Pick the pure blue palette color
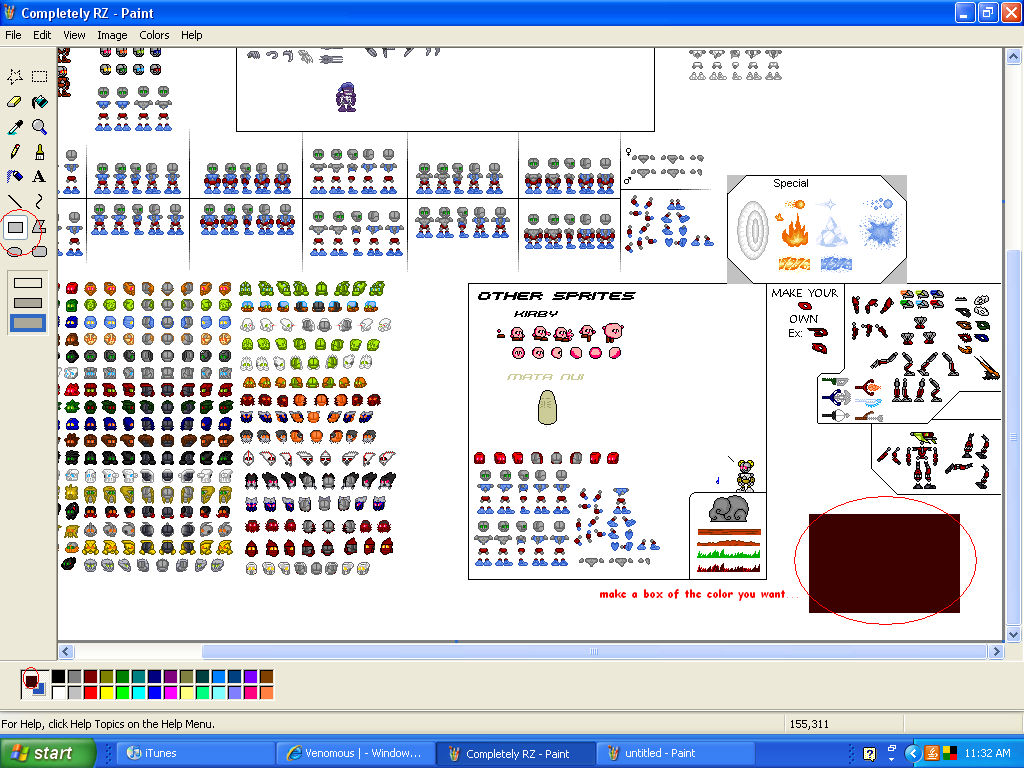Viewport: 1024px width, 768px height. (154, 692)
